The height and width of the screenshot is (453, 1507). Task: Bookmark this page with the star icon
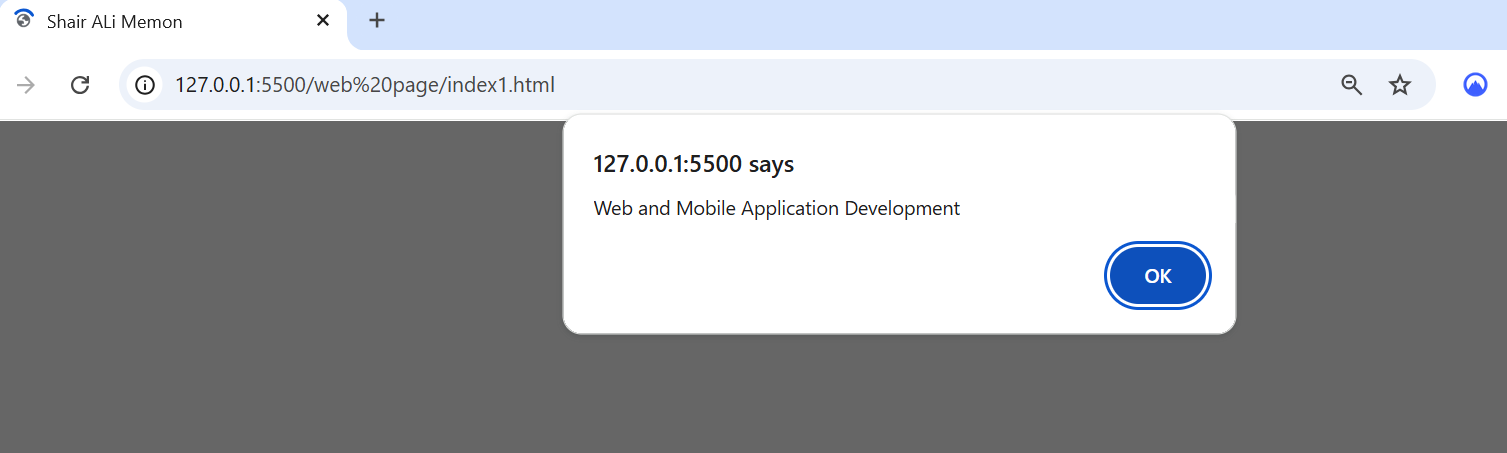[1399, 85]
